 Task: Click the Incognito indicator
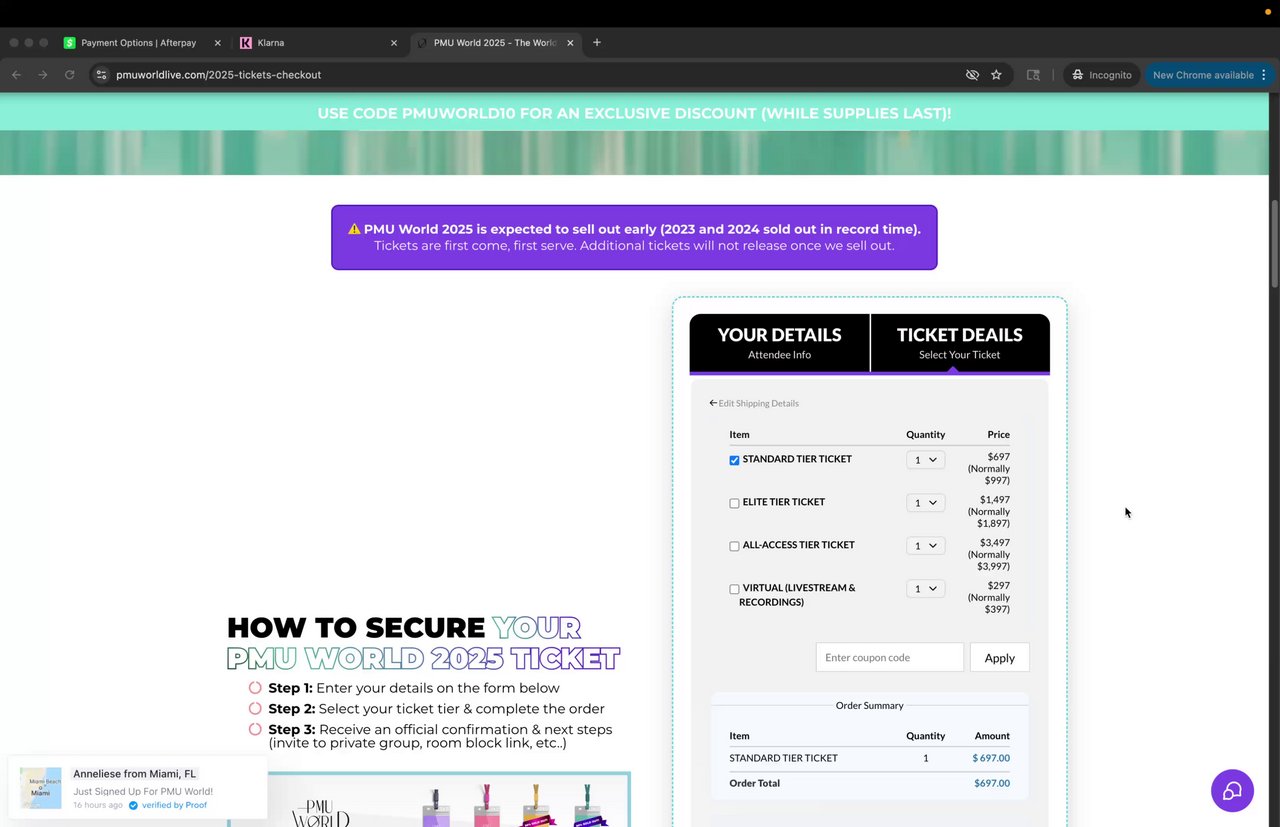[x=1101, y=75]
